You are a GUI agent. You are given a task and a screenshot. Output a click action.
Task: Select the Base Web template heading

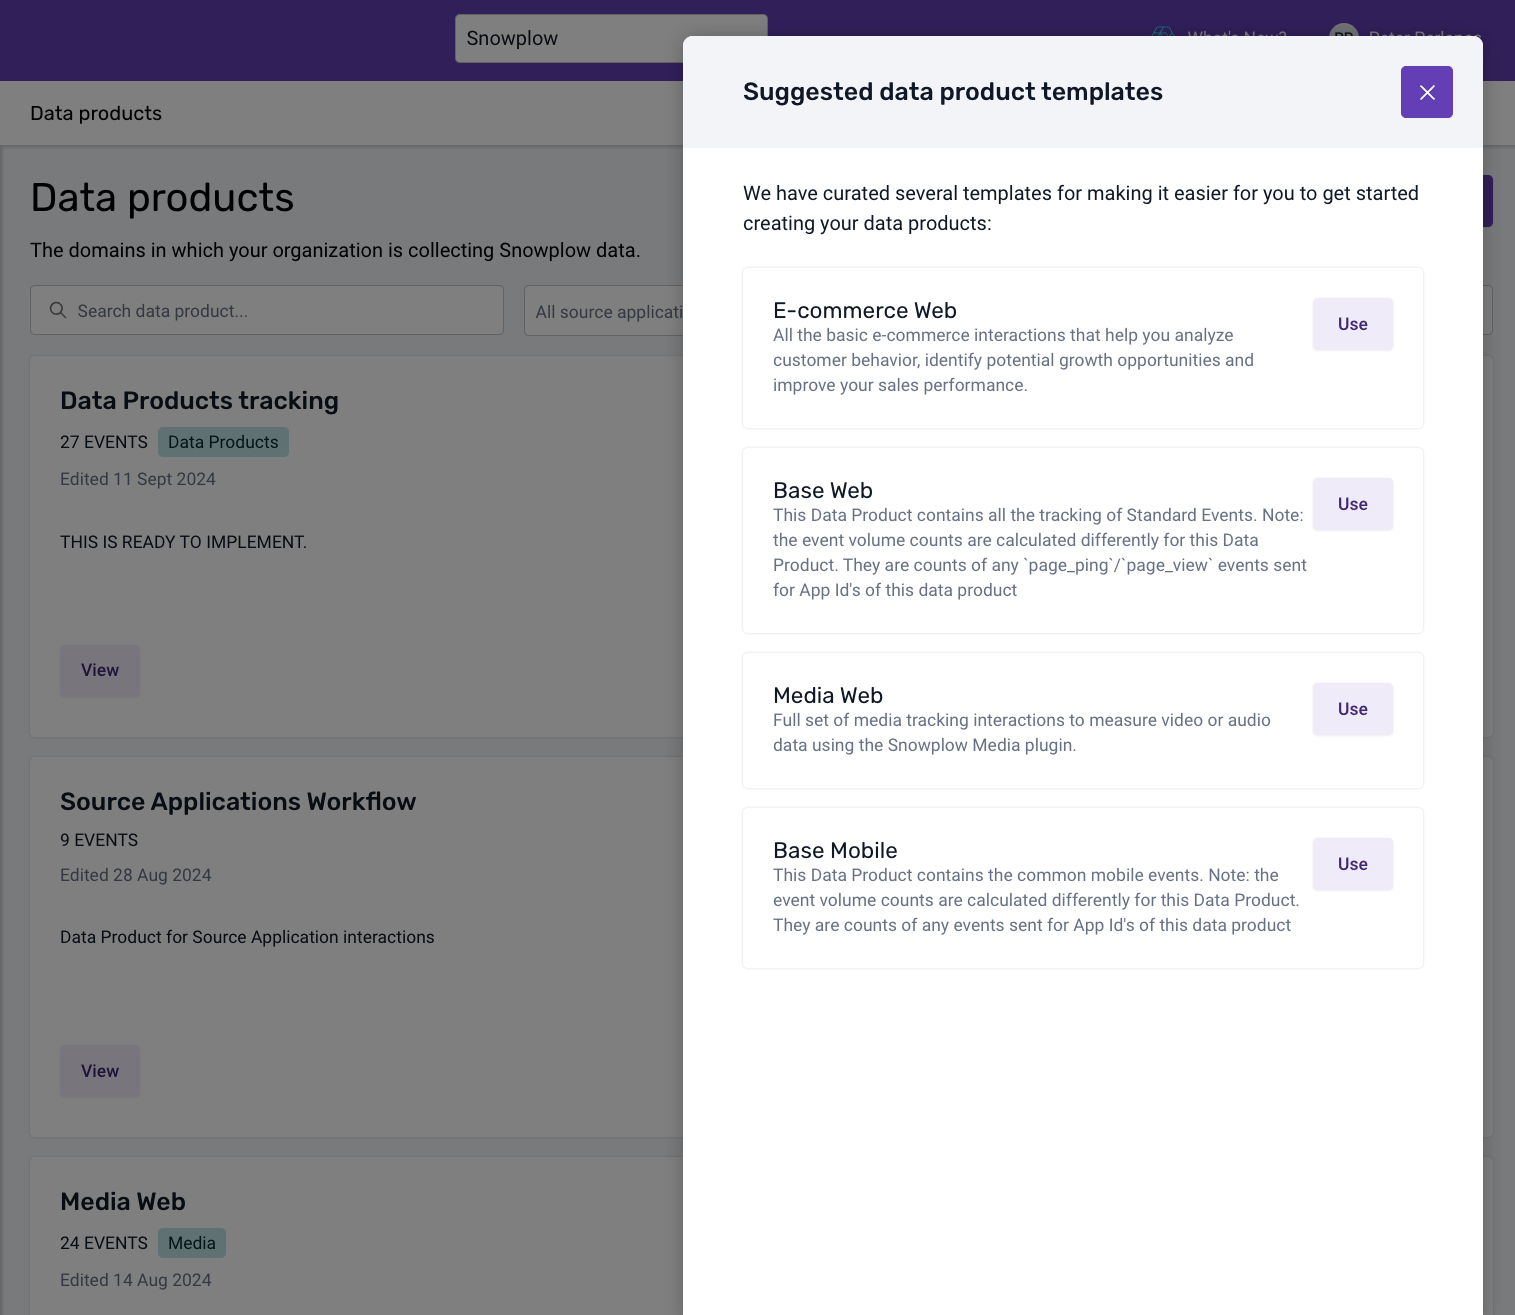point(822,491)
